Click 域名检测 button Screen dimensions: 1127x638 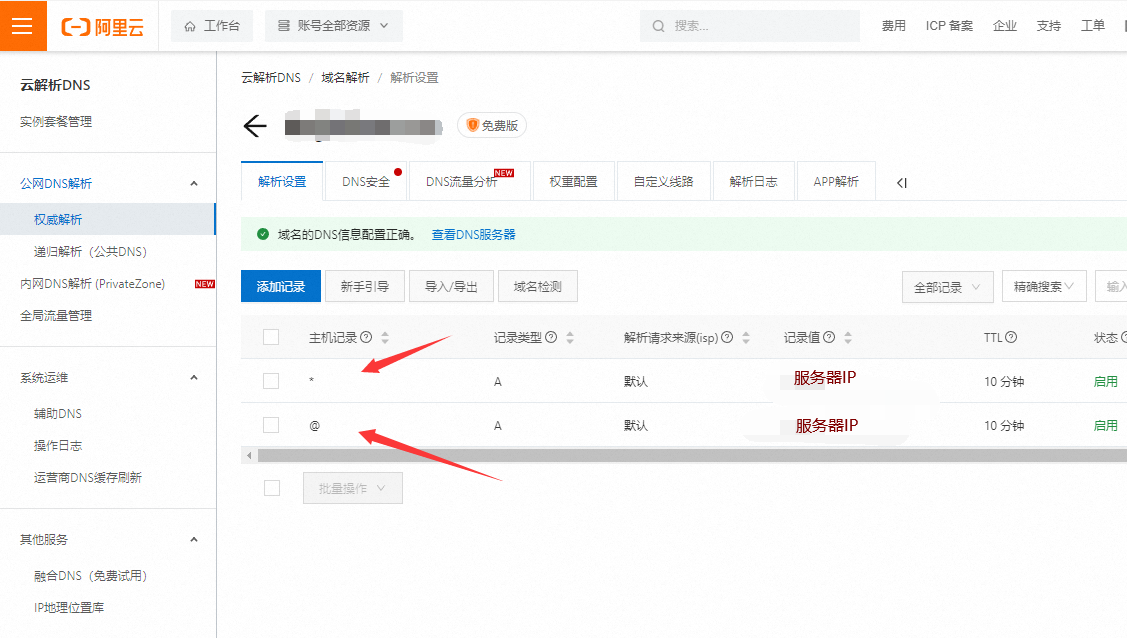[538, 287]
